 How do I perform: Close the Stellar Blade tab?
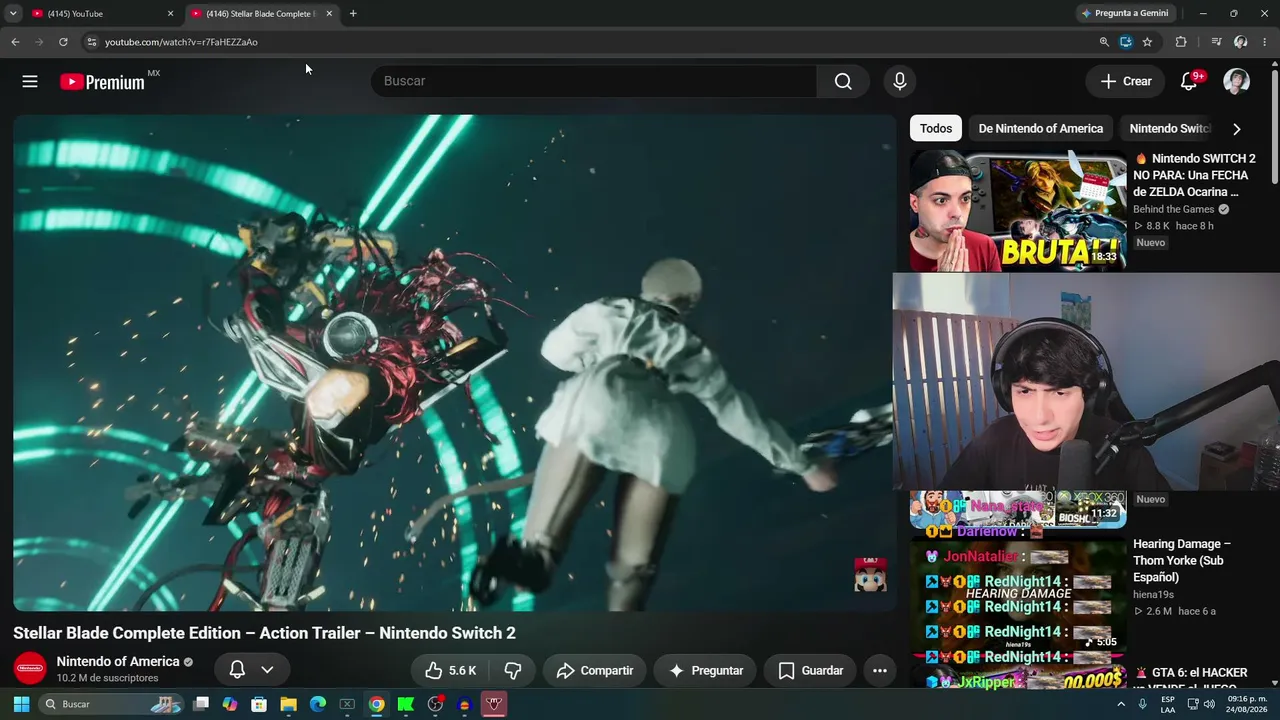click(x=329, y=14)
